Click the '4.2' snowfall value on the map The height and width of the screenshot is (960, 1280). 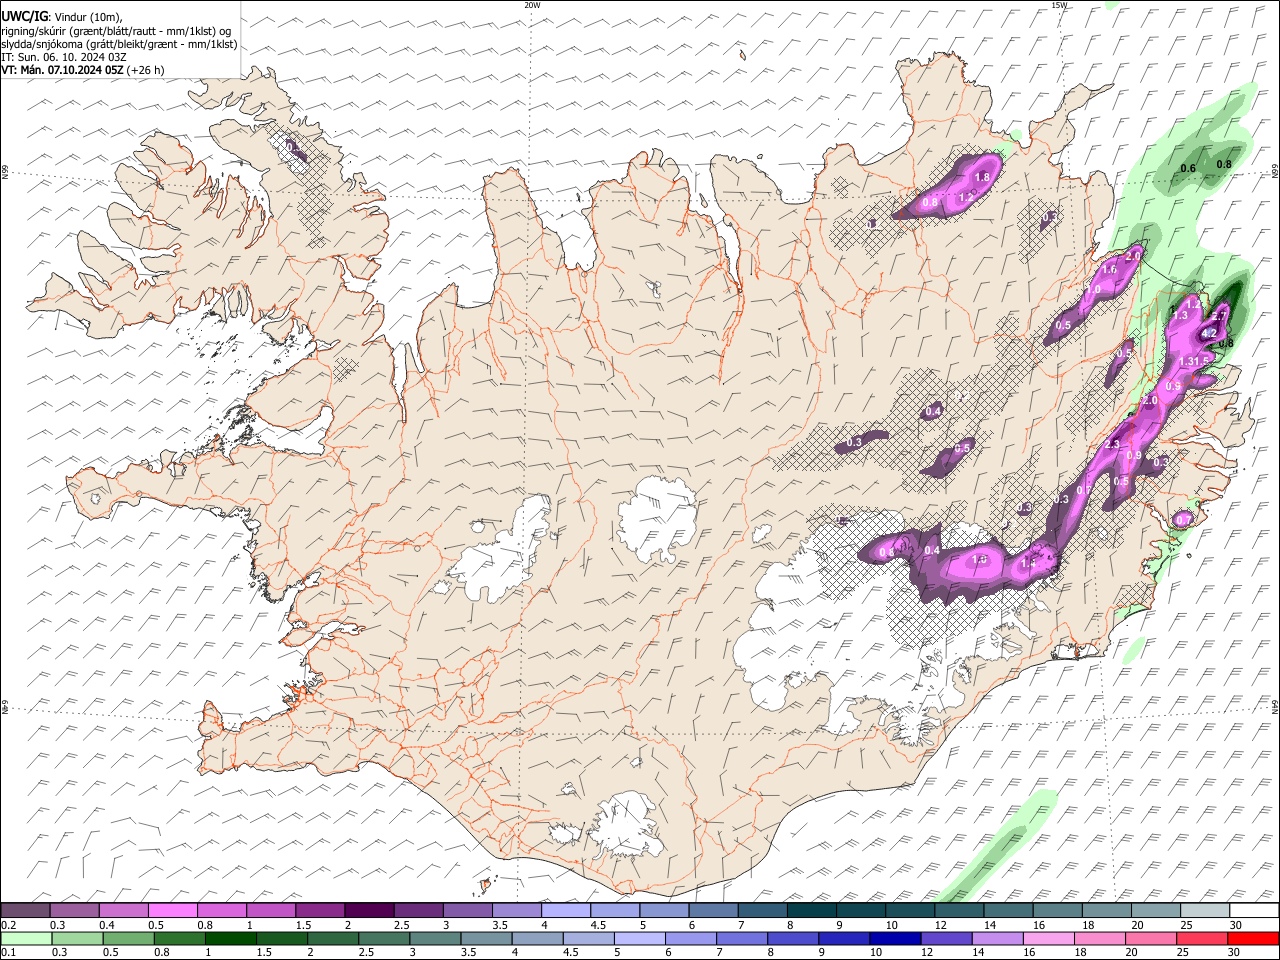pyautogui.click(x=1208, y=334)
